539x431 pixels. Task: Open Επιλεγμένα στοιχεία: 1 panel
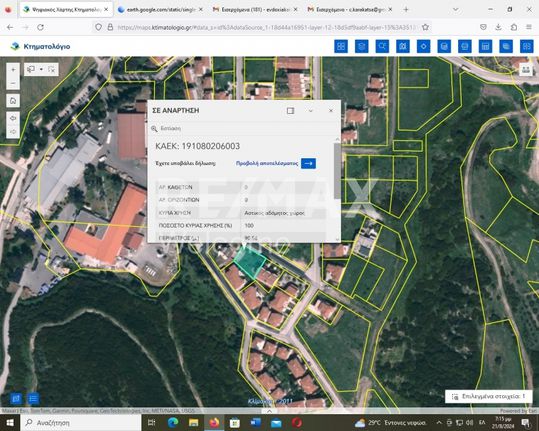(x=489, y=396)
